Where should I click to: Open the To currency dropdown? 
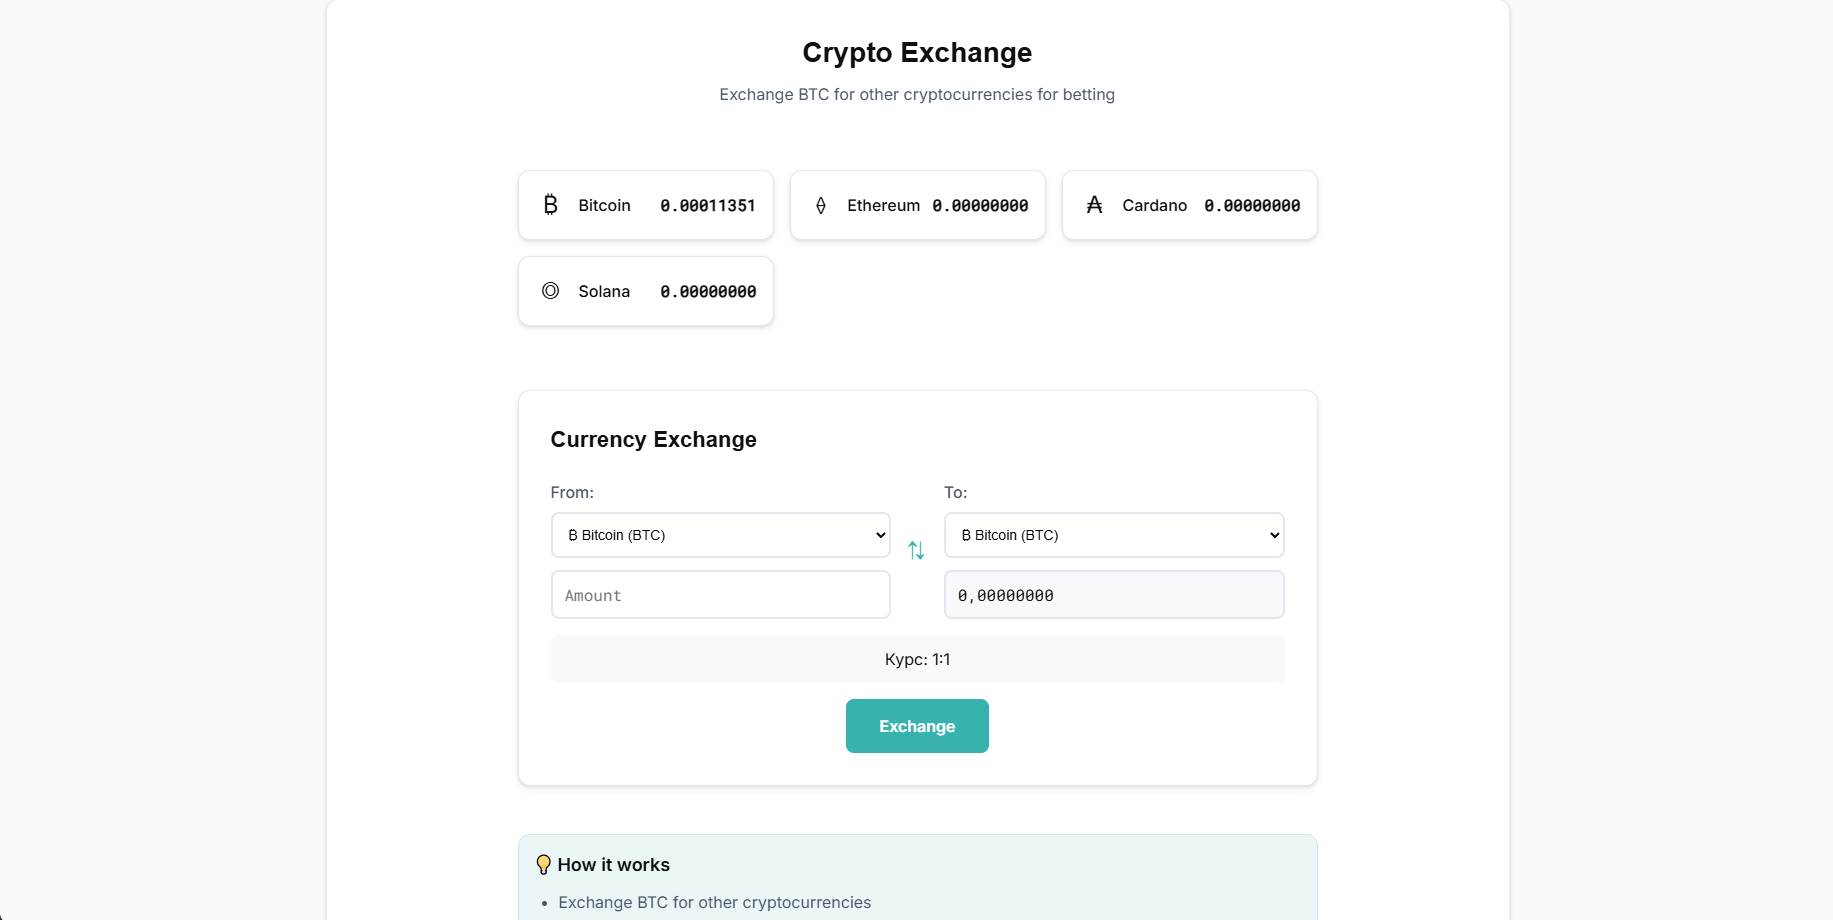[1113, 535]
